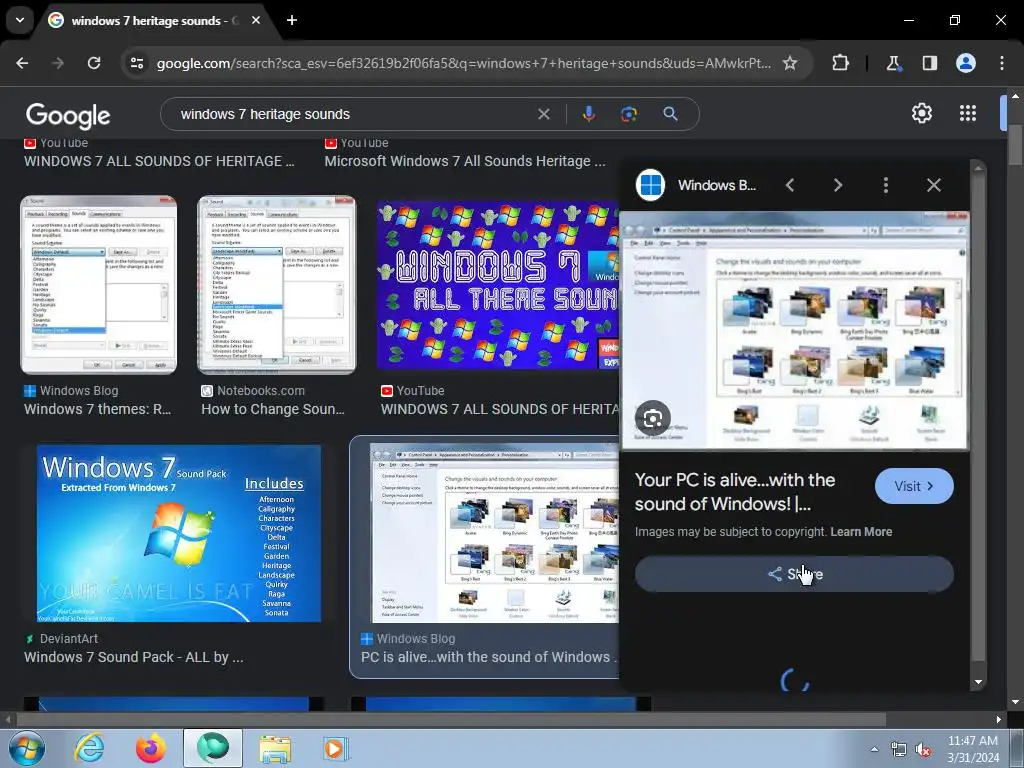Open the DeviantArt Windows 7 Sound Pack thumbnail
Viewport: 1024px width, 768px height.
[x=178, y=533]
